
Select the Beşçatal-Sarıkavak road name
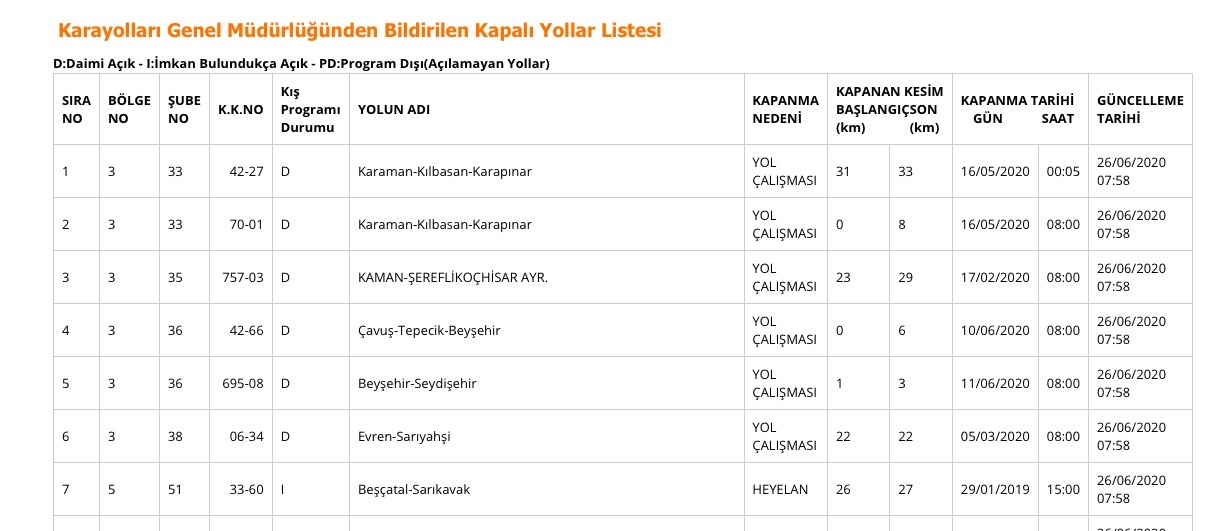414,489
